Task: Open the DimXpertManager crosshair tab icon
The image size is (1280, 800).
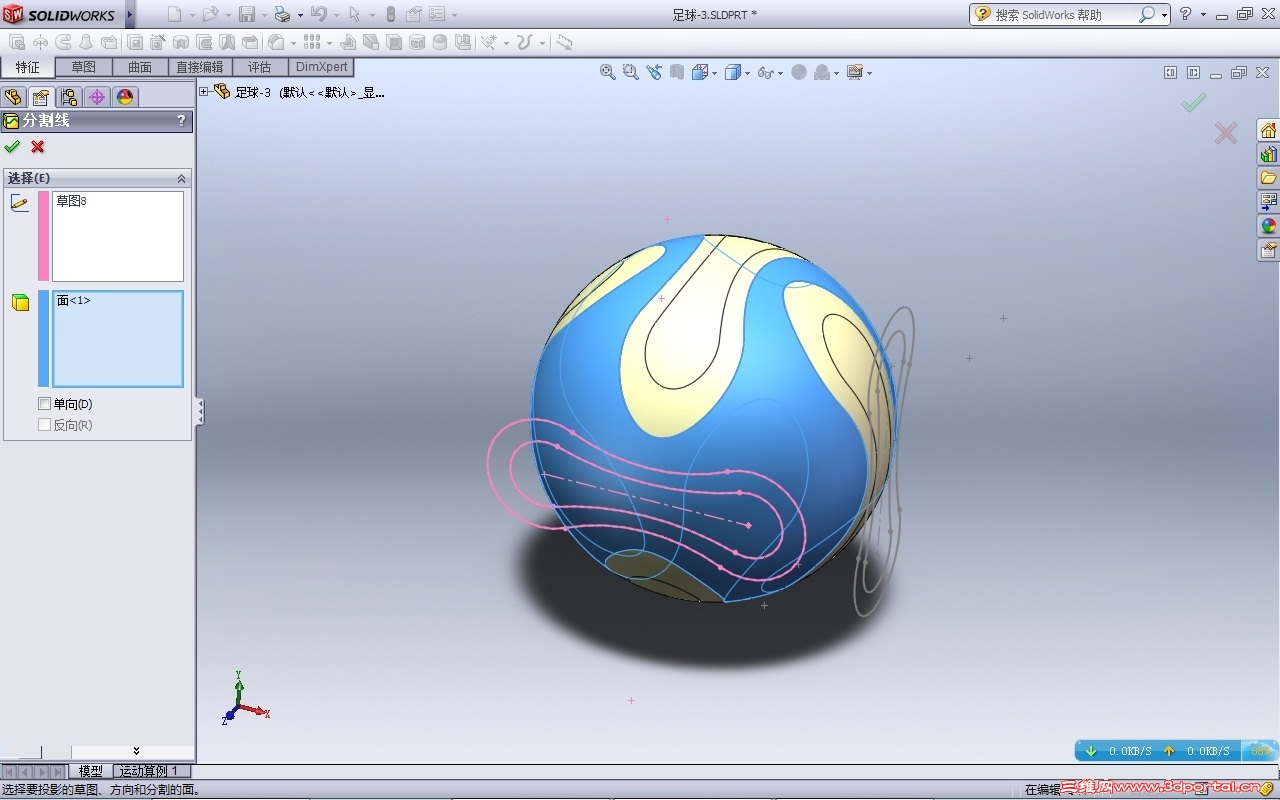Action: click(96, 97)
